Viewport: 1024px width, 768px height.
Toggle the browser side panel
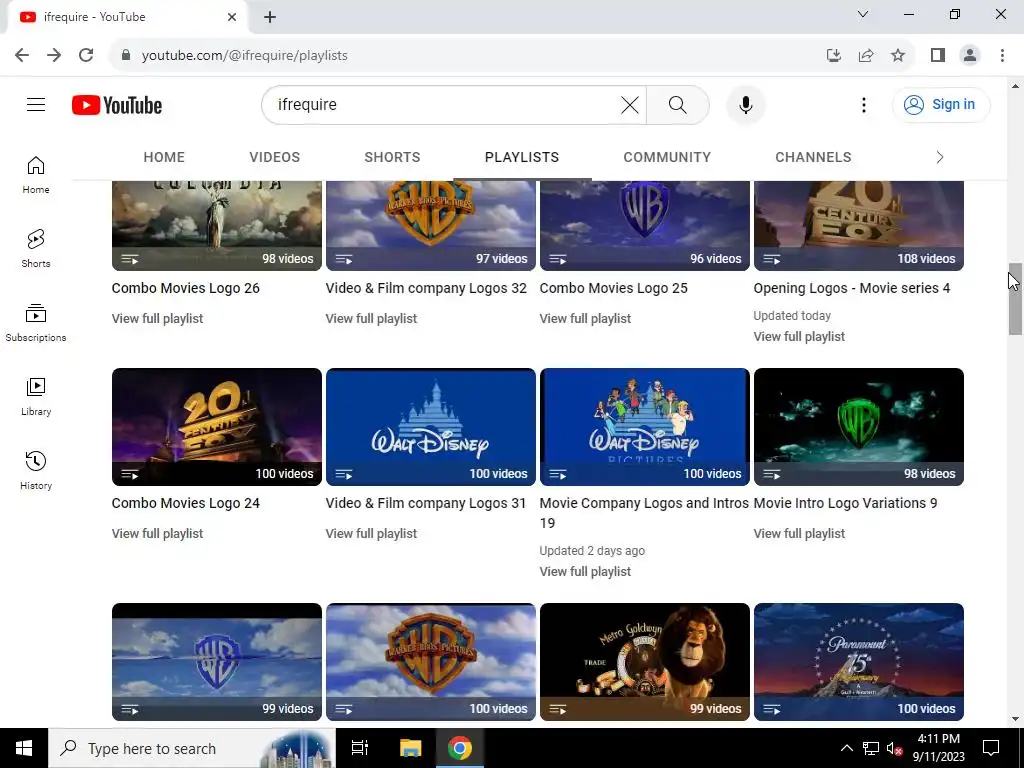click(938, 55)
